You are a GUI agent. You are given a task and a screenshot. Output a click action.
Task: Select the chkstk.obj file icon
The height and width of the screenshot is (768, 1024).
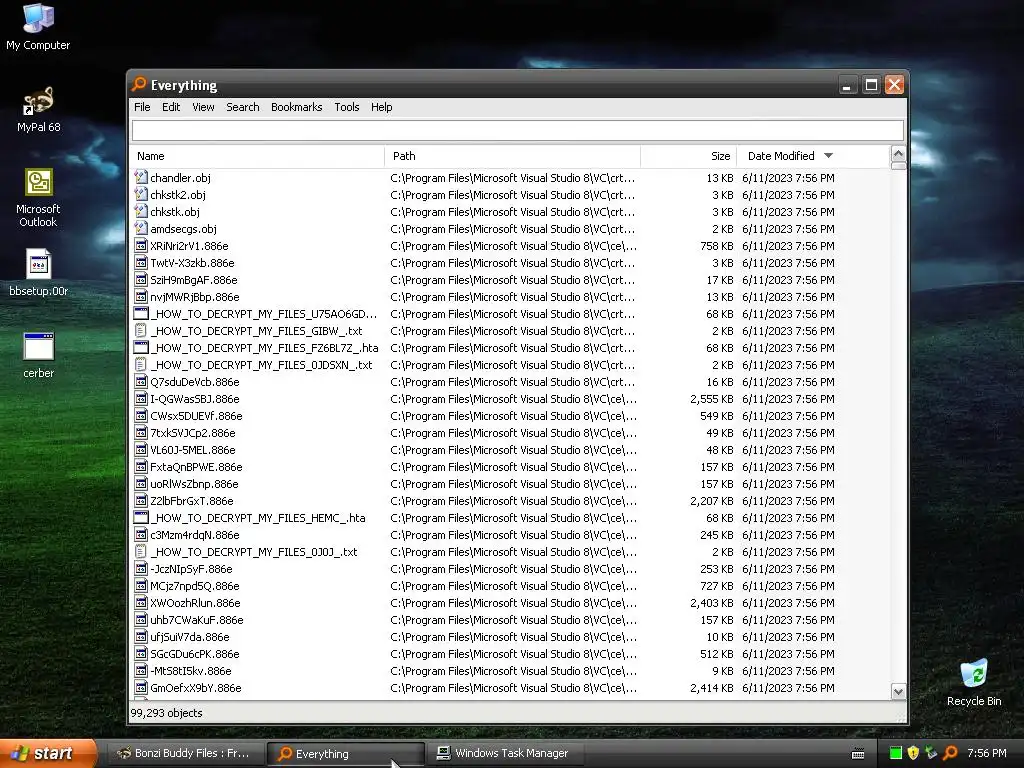(140, 212)
